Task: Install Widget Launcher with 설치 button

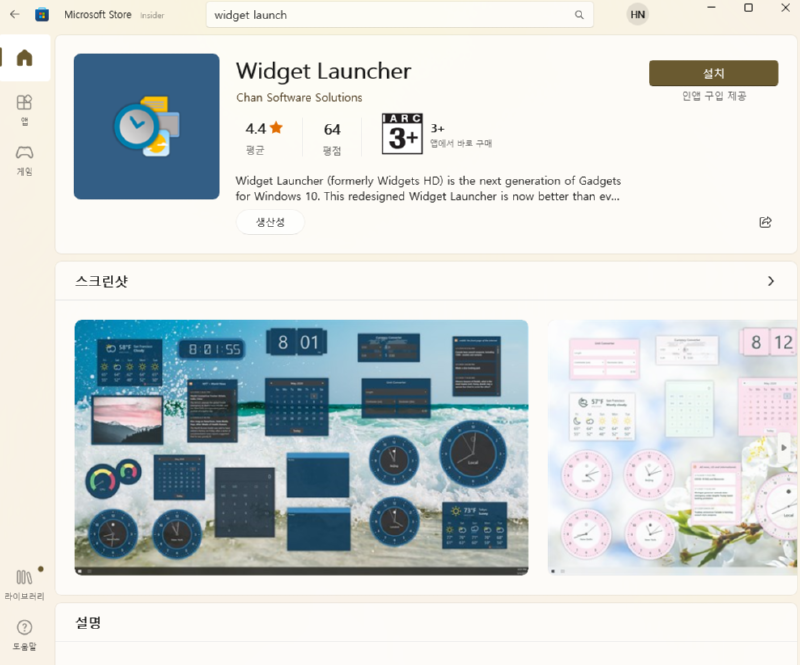Action: point(713,73)
